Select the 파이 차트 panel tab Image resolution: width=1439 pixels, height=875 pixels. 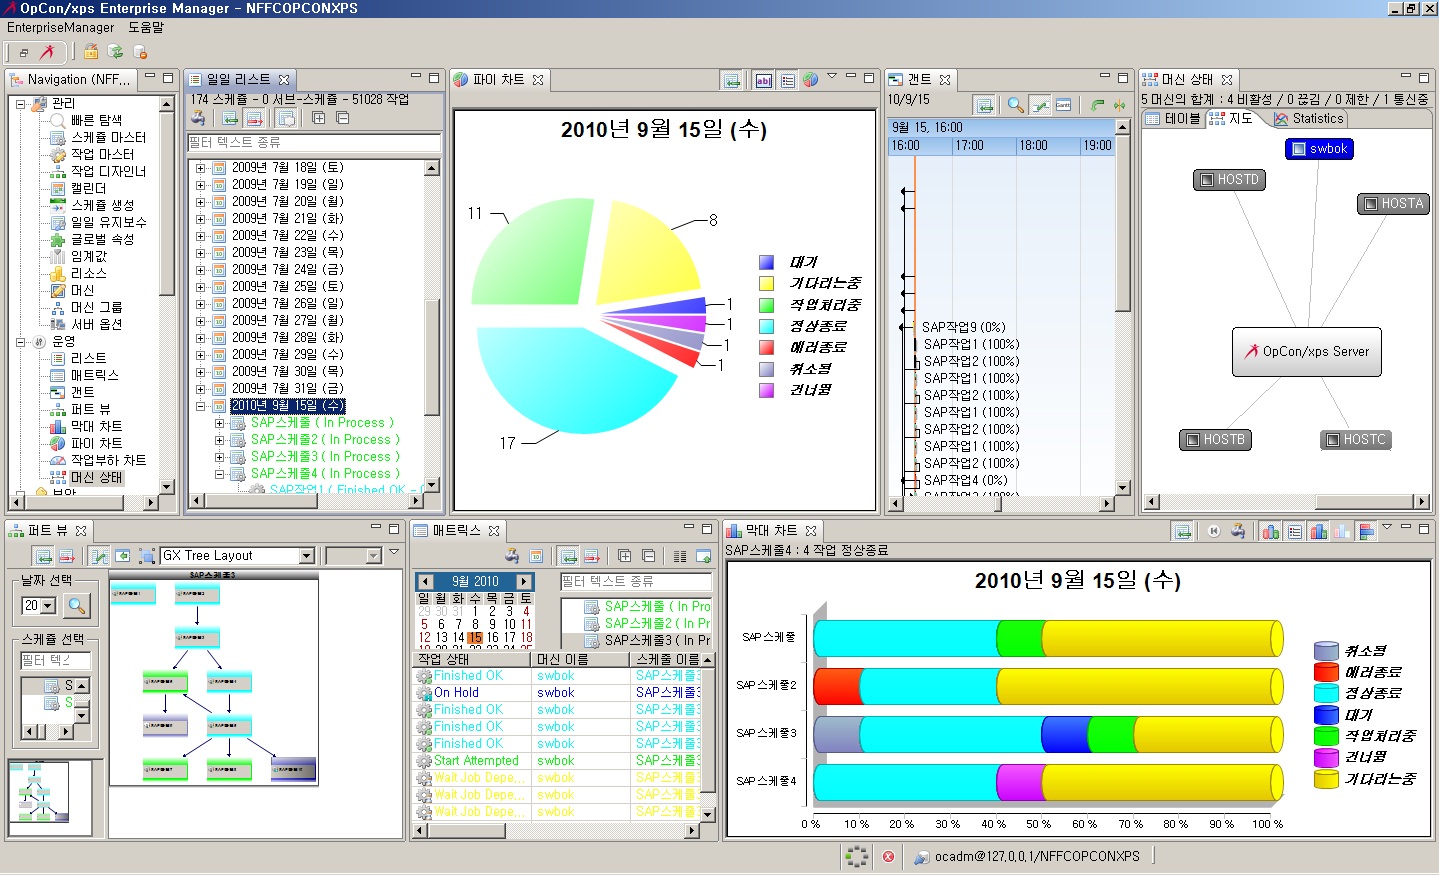coord(498,79)
